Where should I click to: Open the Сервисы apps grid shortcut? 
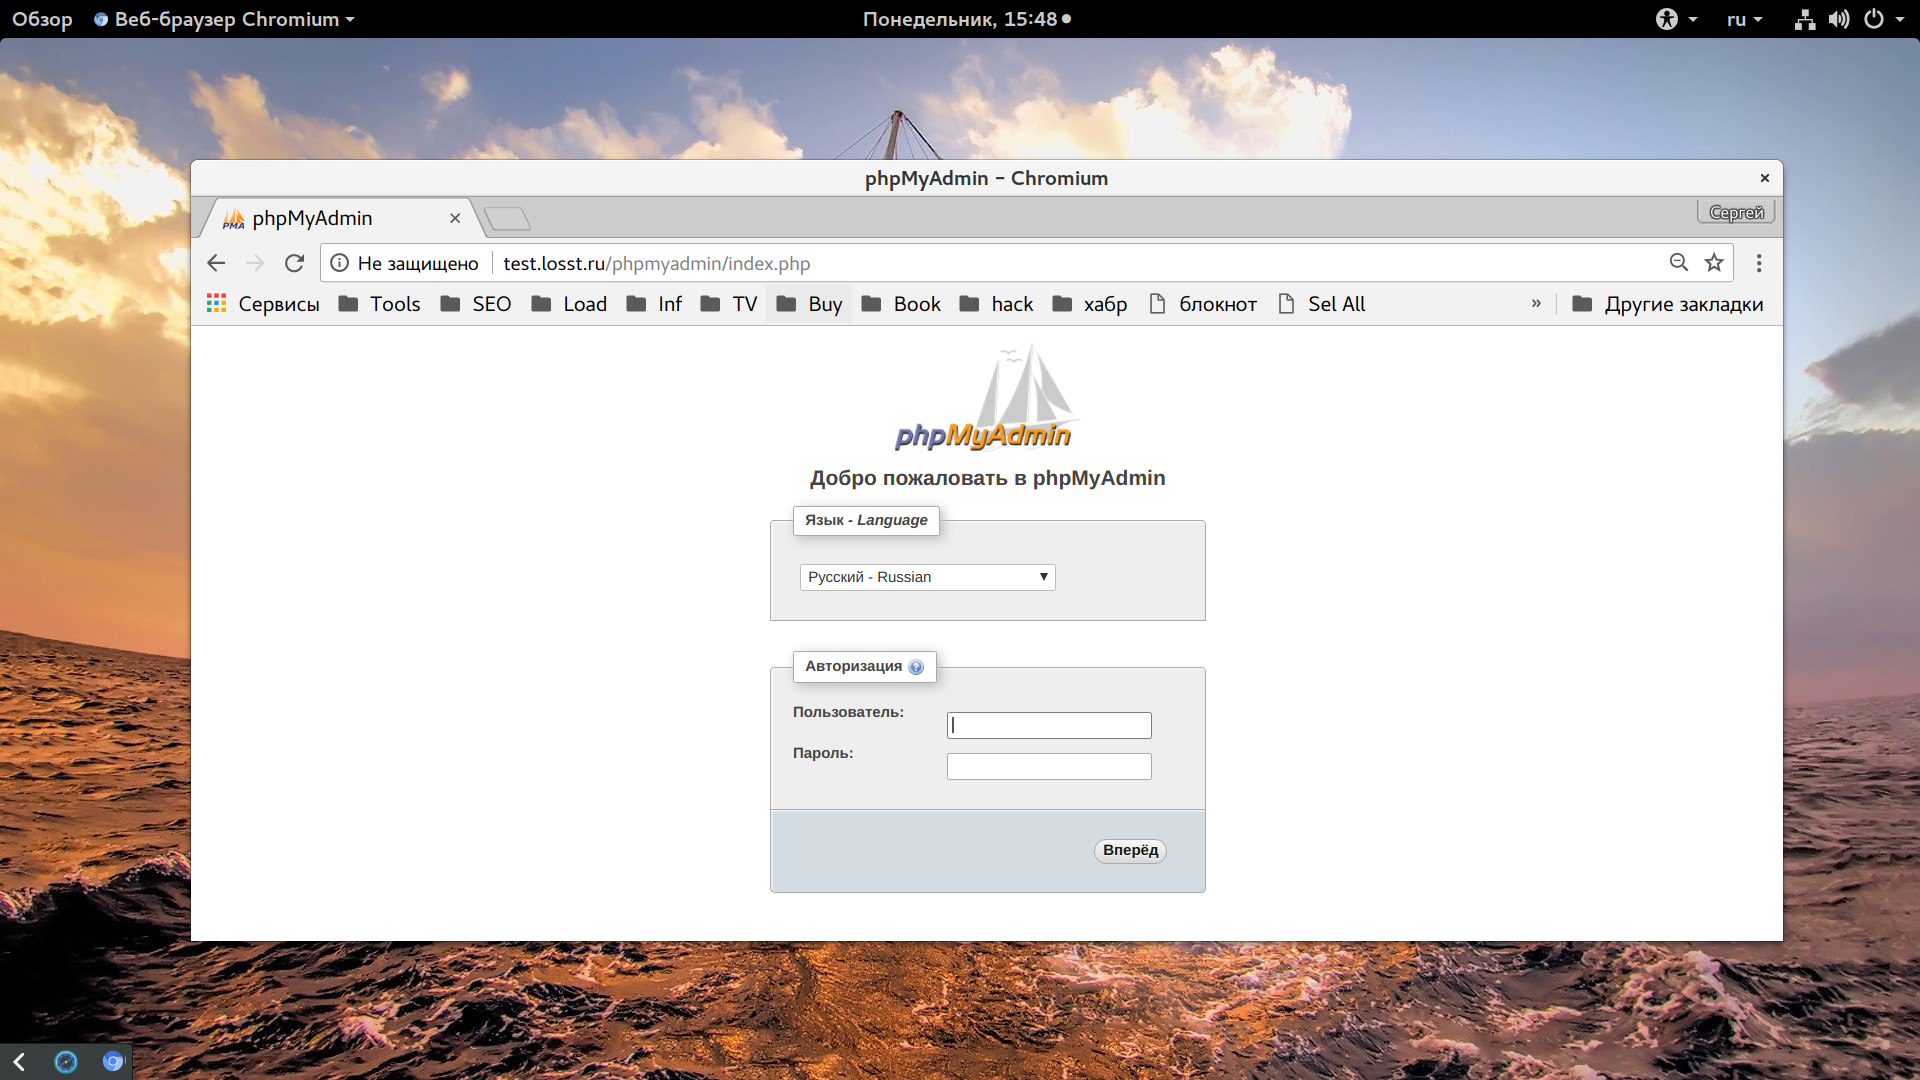(x=263, y=304)
